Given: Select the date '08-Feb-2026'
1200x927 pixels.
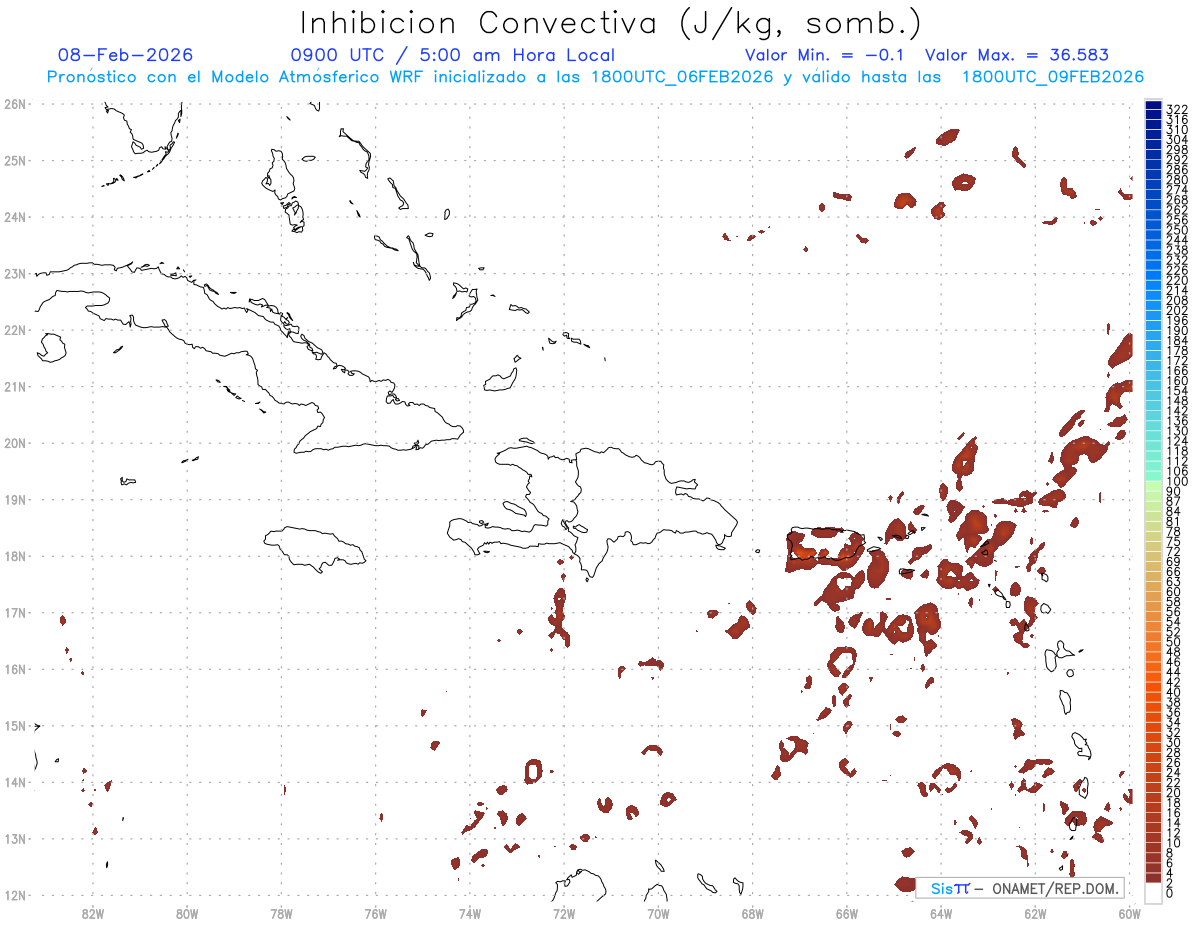Looking at the screenshot, I should pos(125,55).
